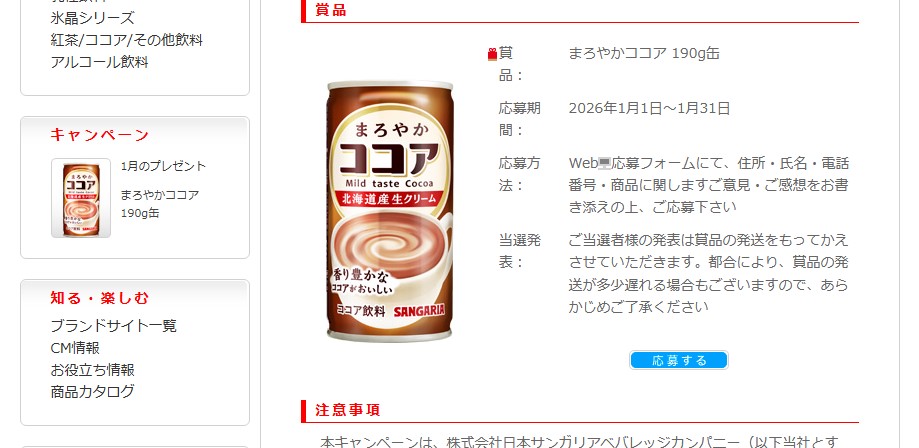Open the 氷晶シリーズ link

point(92,18)
